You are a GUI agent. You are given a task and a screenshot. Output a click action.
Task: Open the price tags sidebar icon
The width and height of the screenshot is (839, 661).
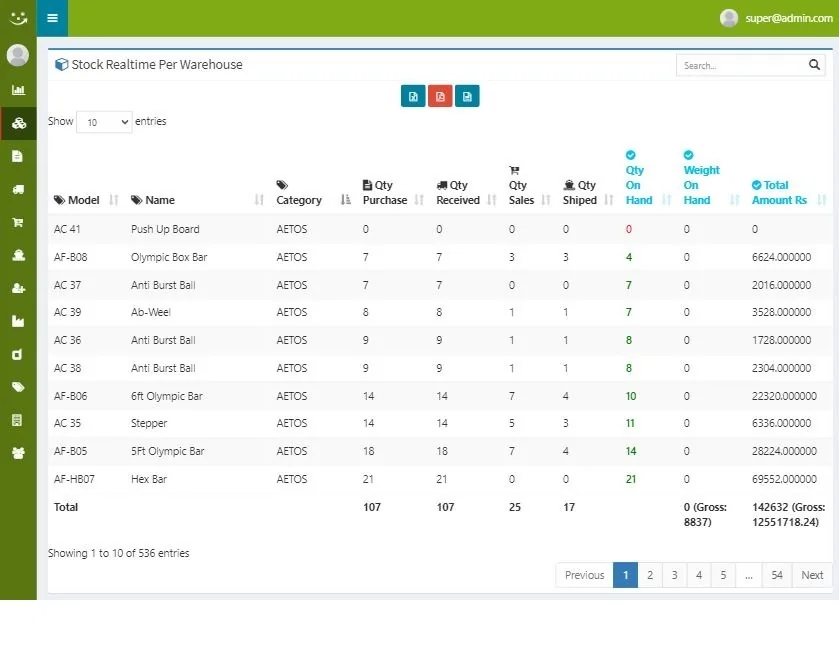click(x=18, y=387)
